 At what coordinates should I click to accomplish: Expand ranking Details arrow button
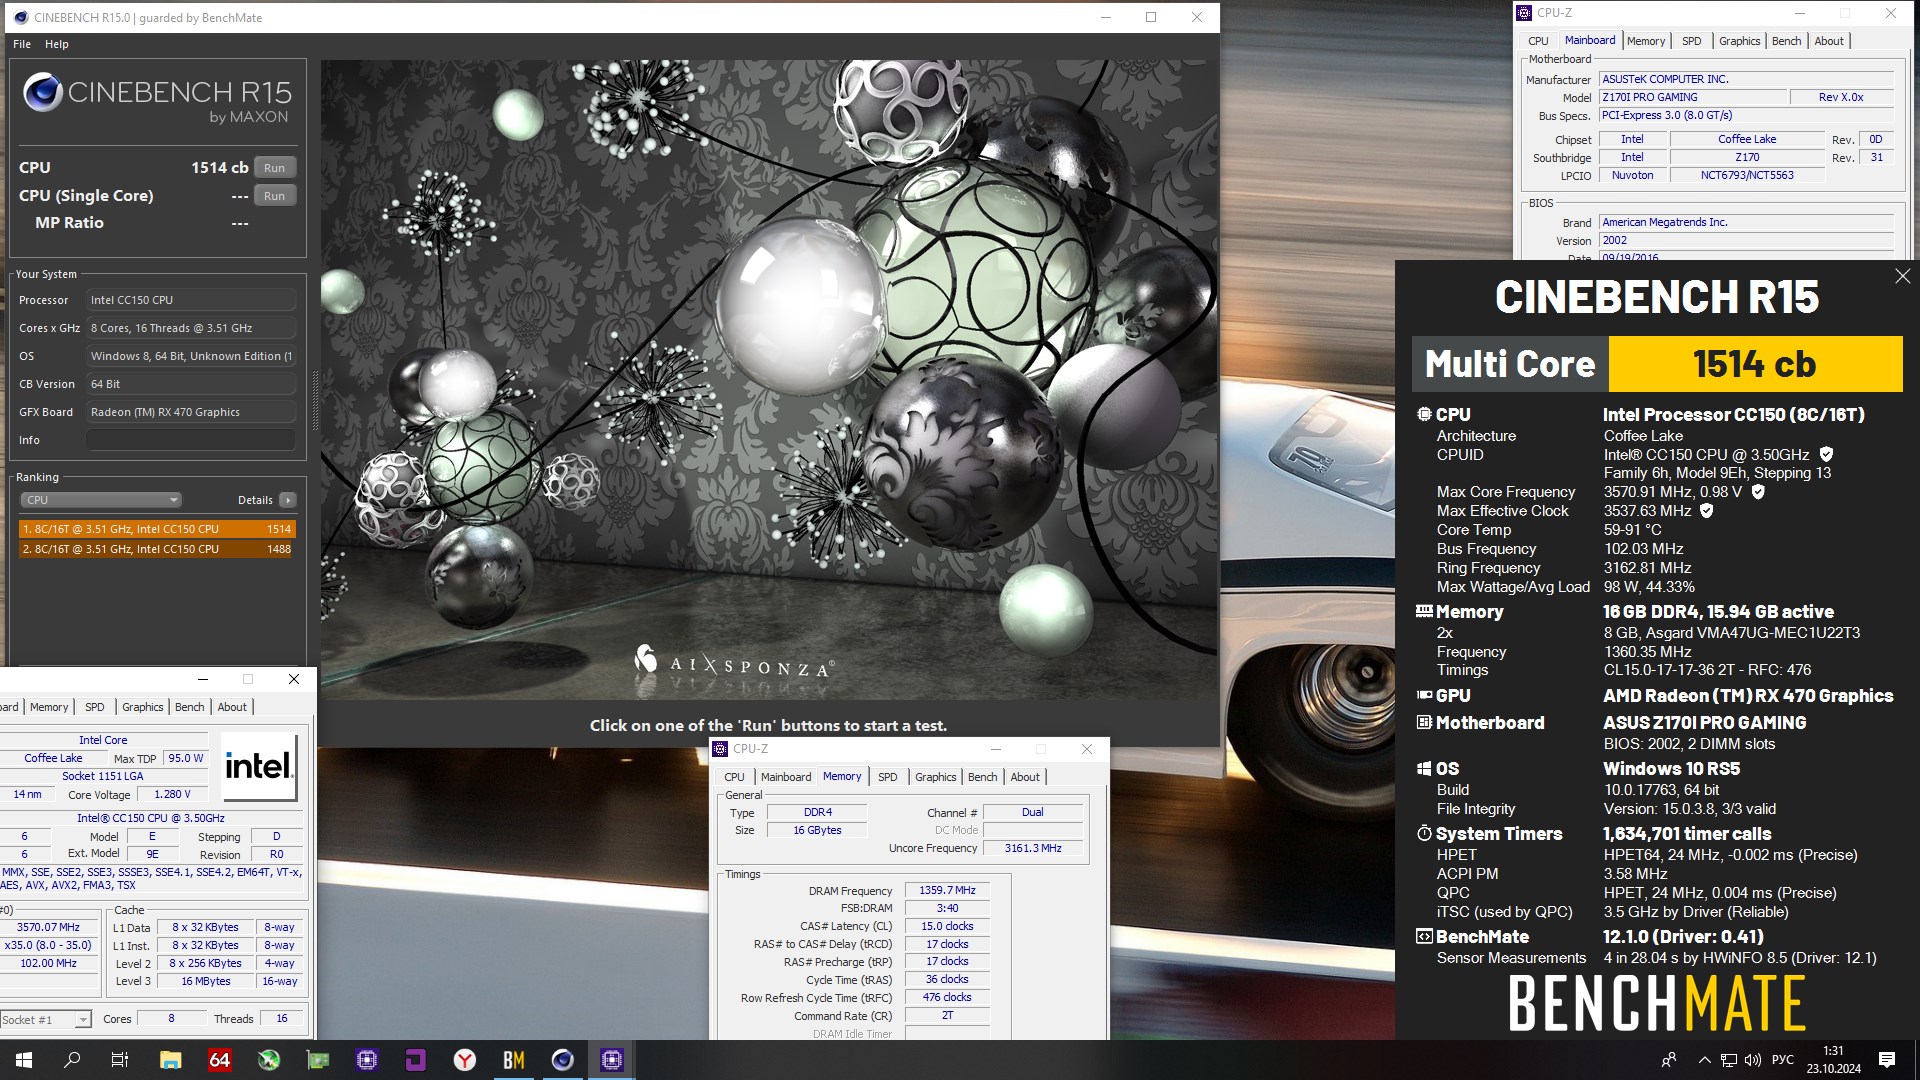click(288, 500)
